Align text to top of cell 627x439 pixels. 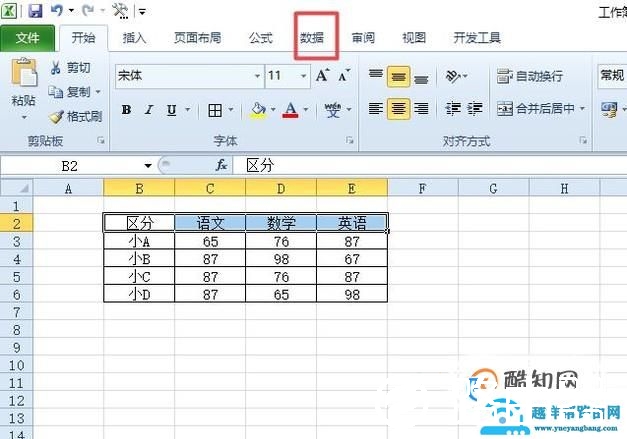pyautogui.click(x=375, y=75)
